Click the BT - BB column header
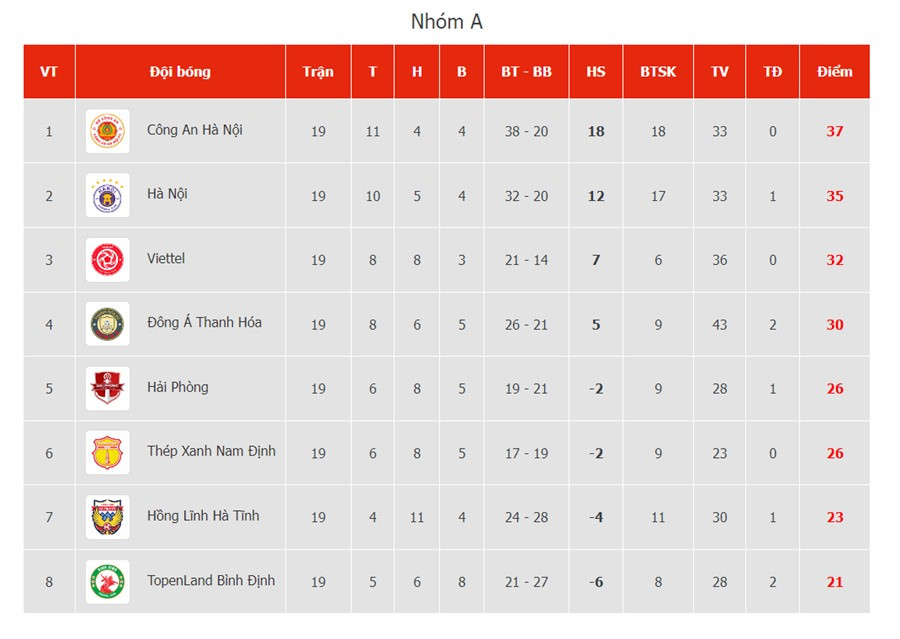The image size is (900, 639). (526, 72)
